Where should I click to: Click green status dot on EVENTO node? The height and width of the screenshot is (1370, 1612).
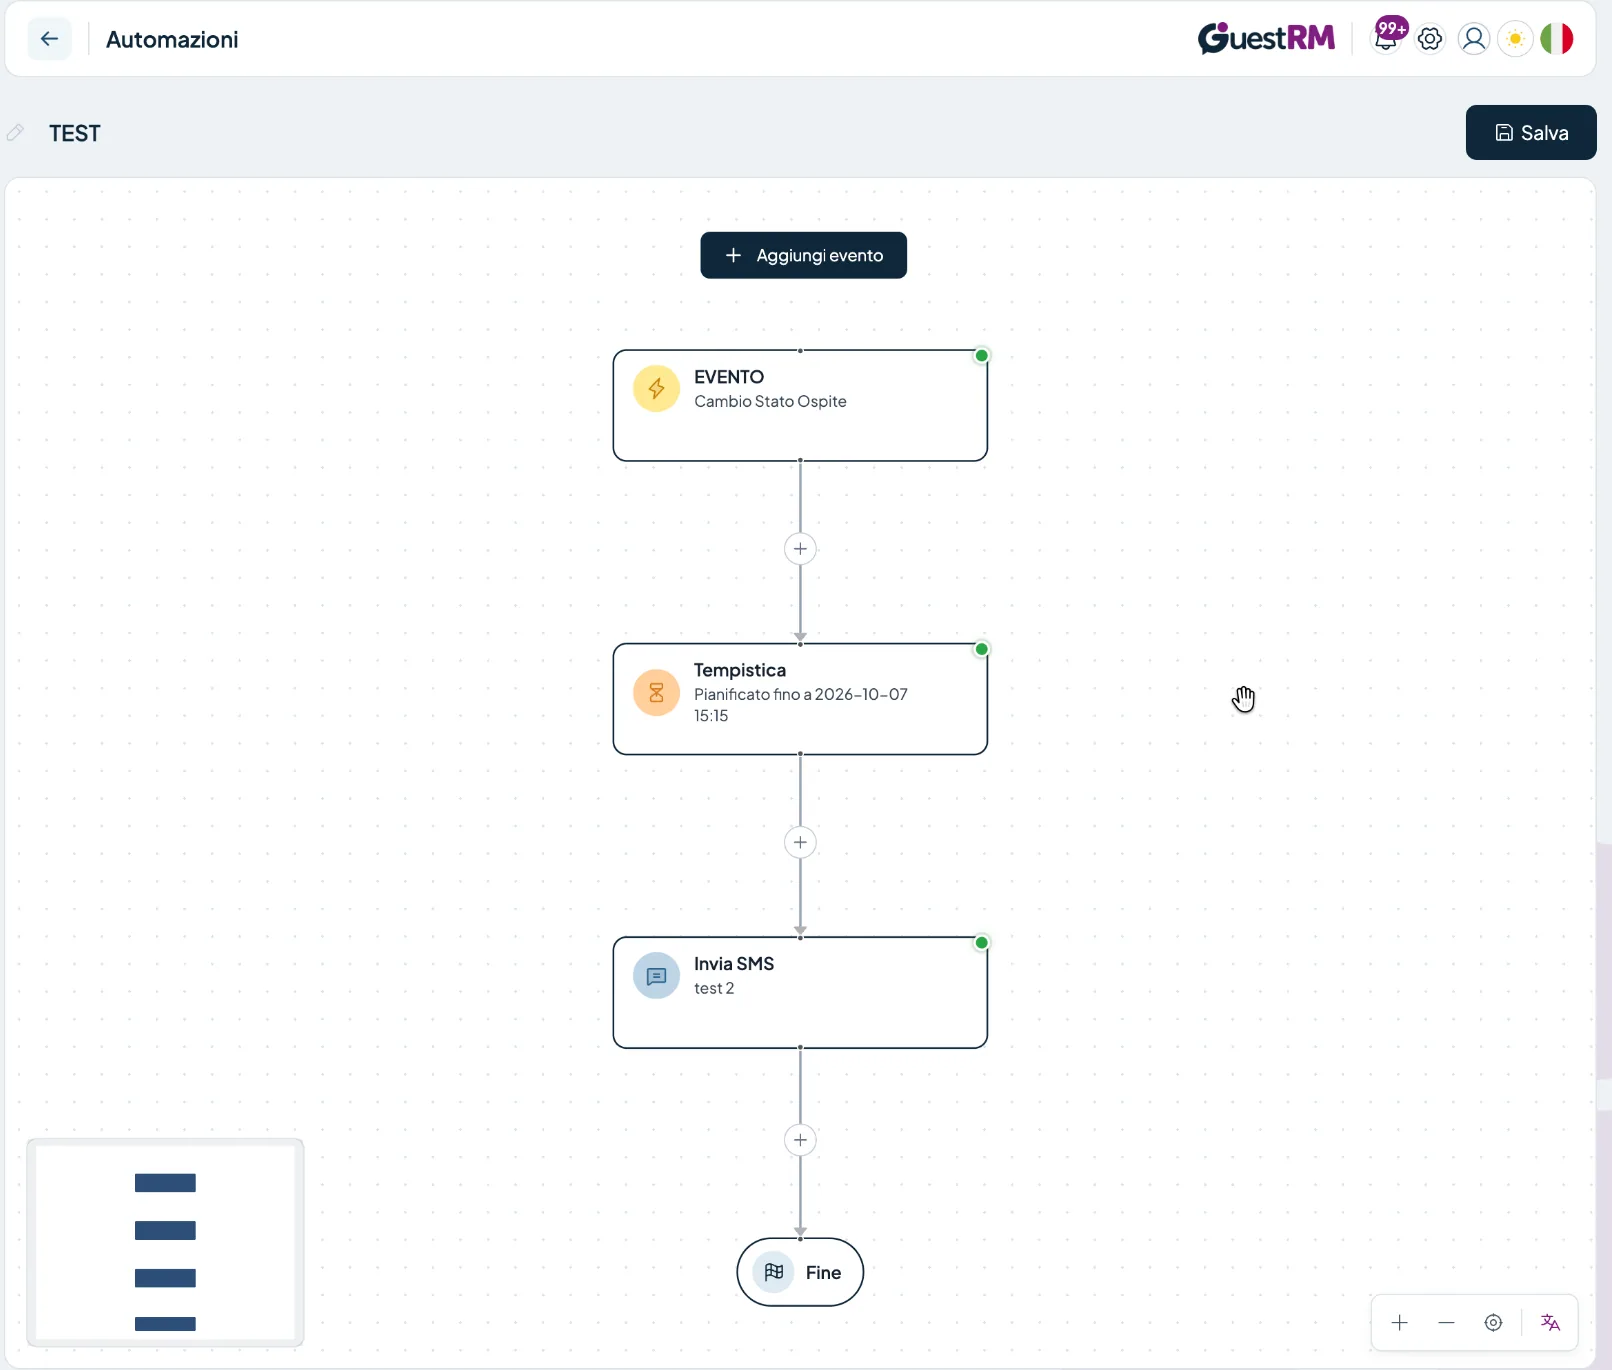coord(982,356)
